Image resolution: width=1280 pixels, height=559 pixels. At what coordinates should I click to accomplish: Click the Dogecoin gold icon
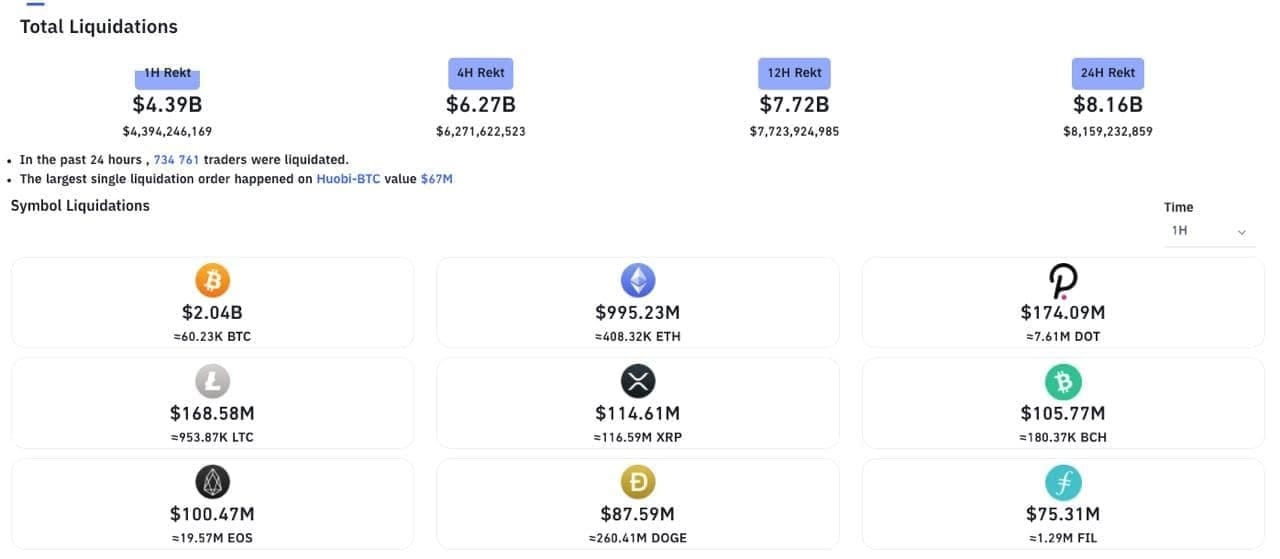638,482
